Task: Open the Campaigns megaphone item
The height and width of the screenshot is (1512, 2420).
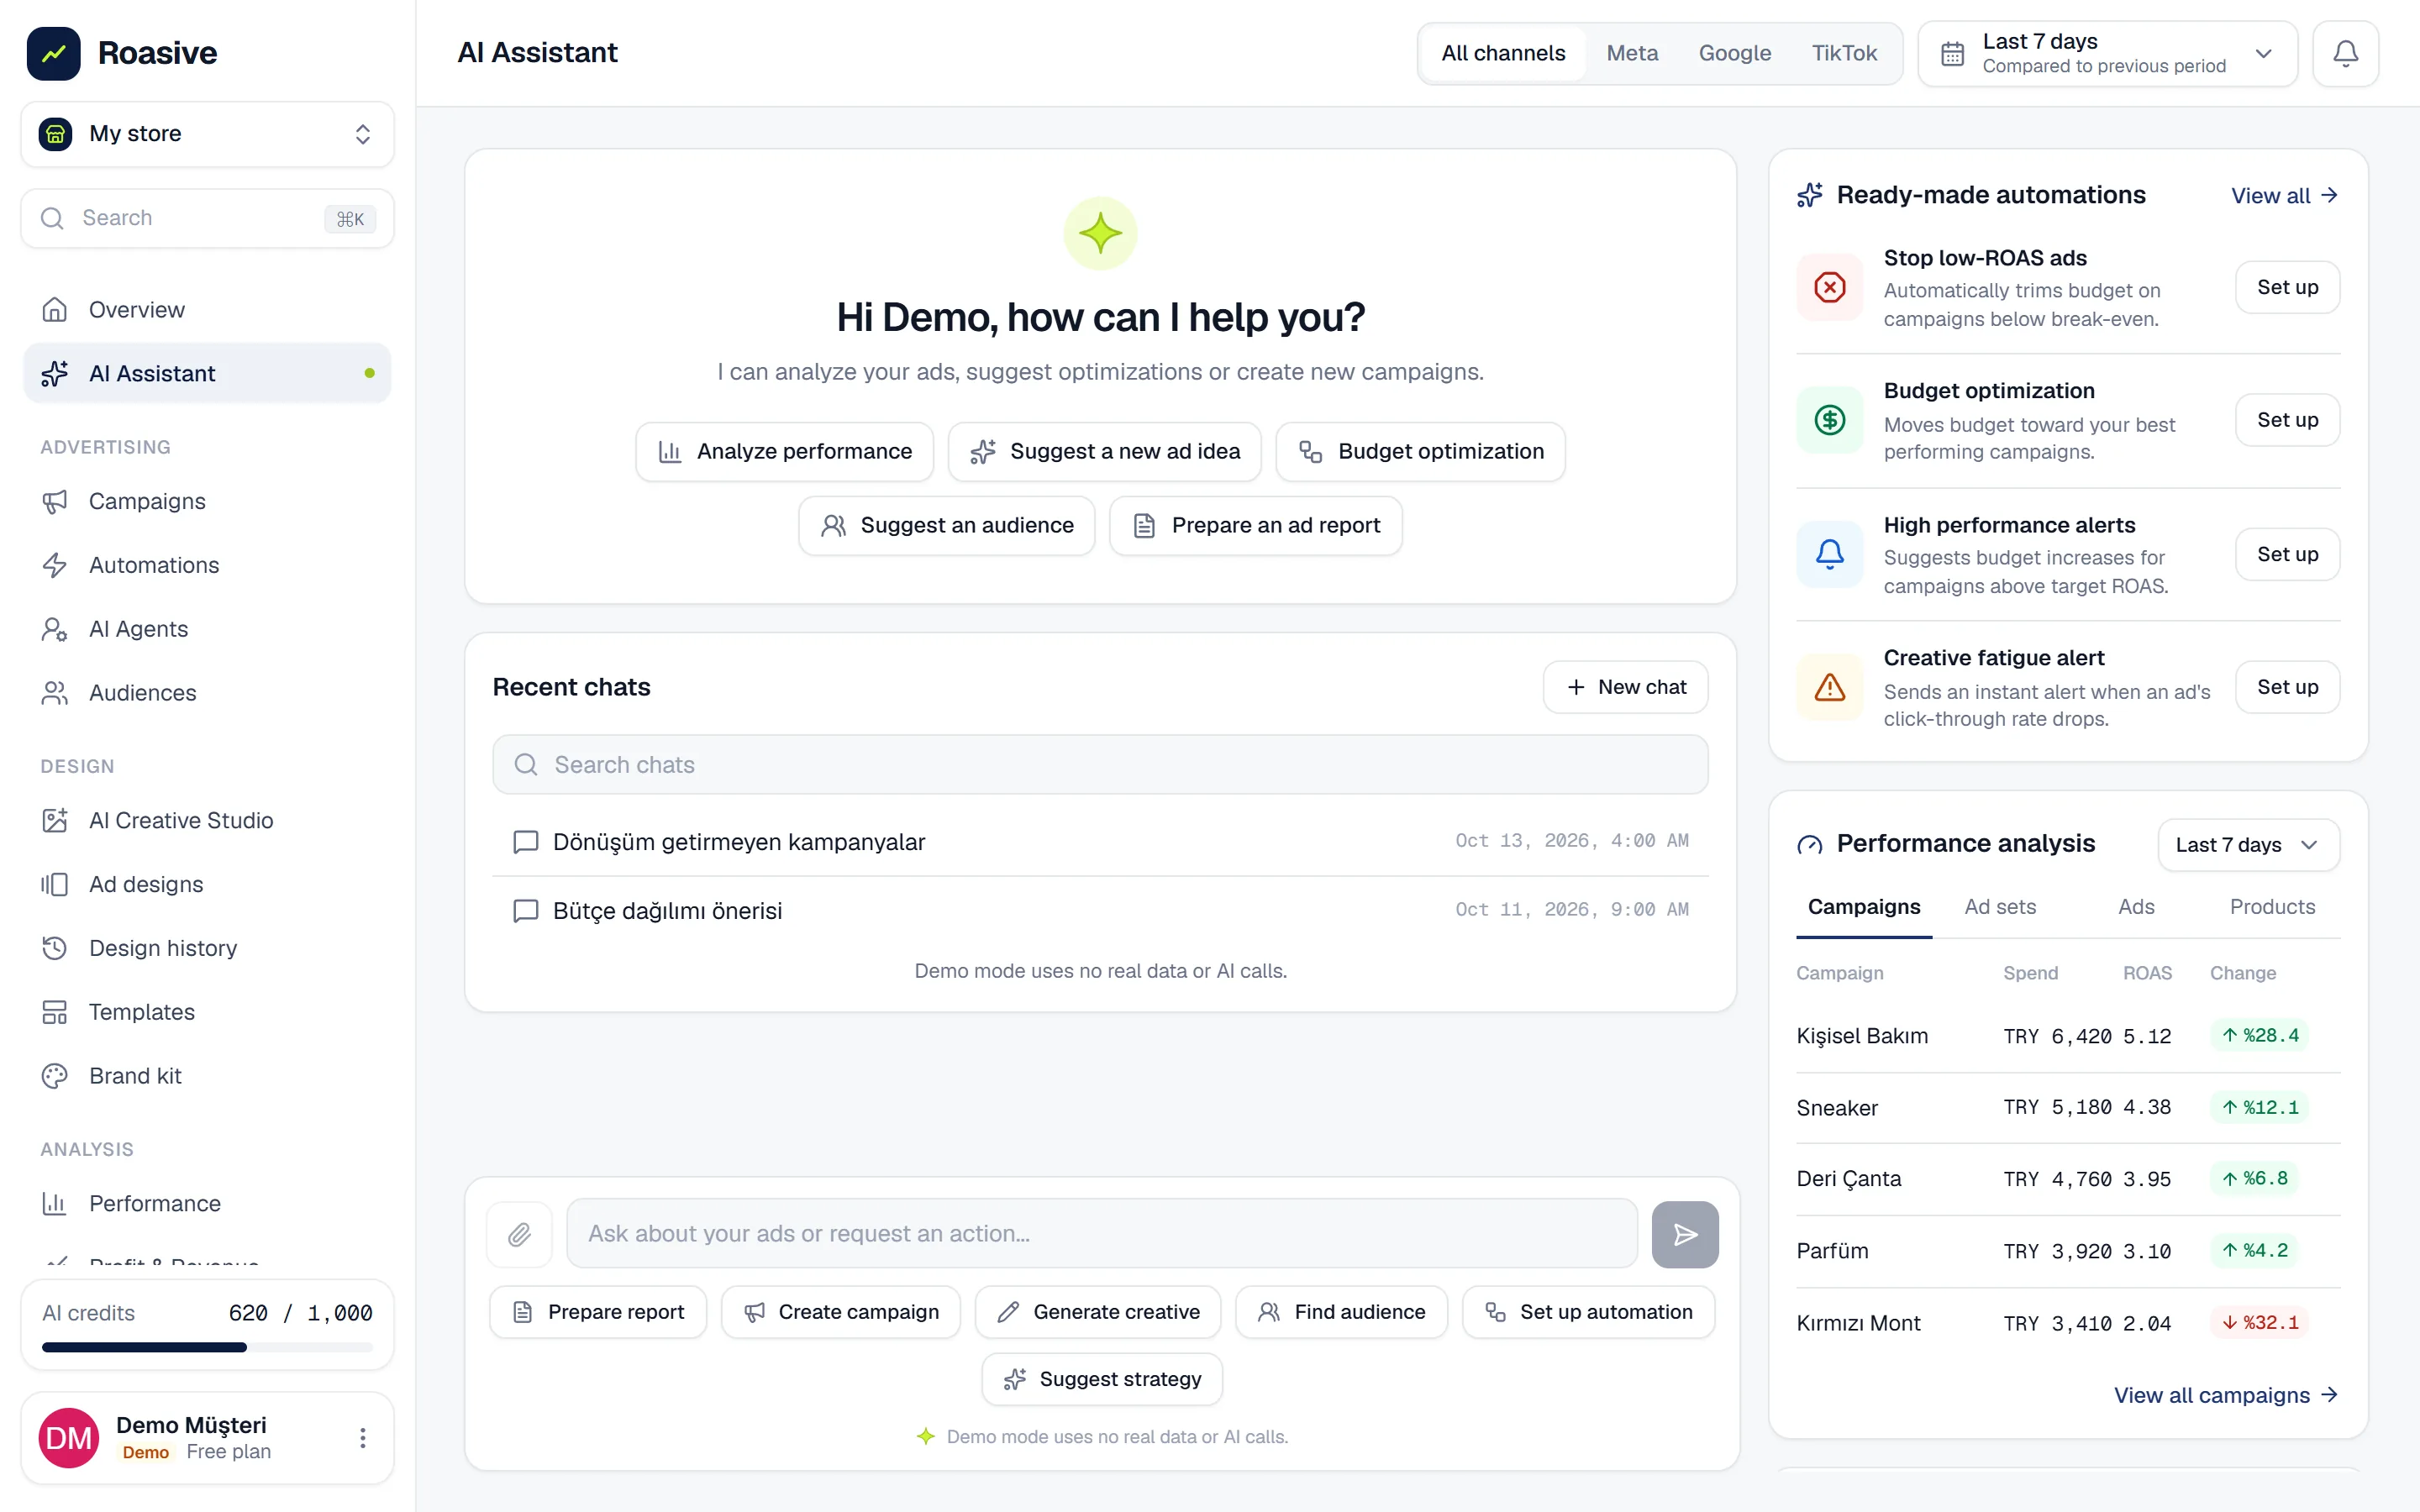Action: (207, 501)
